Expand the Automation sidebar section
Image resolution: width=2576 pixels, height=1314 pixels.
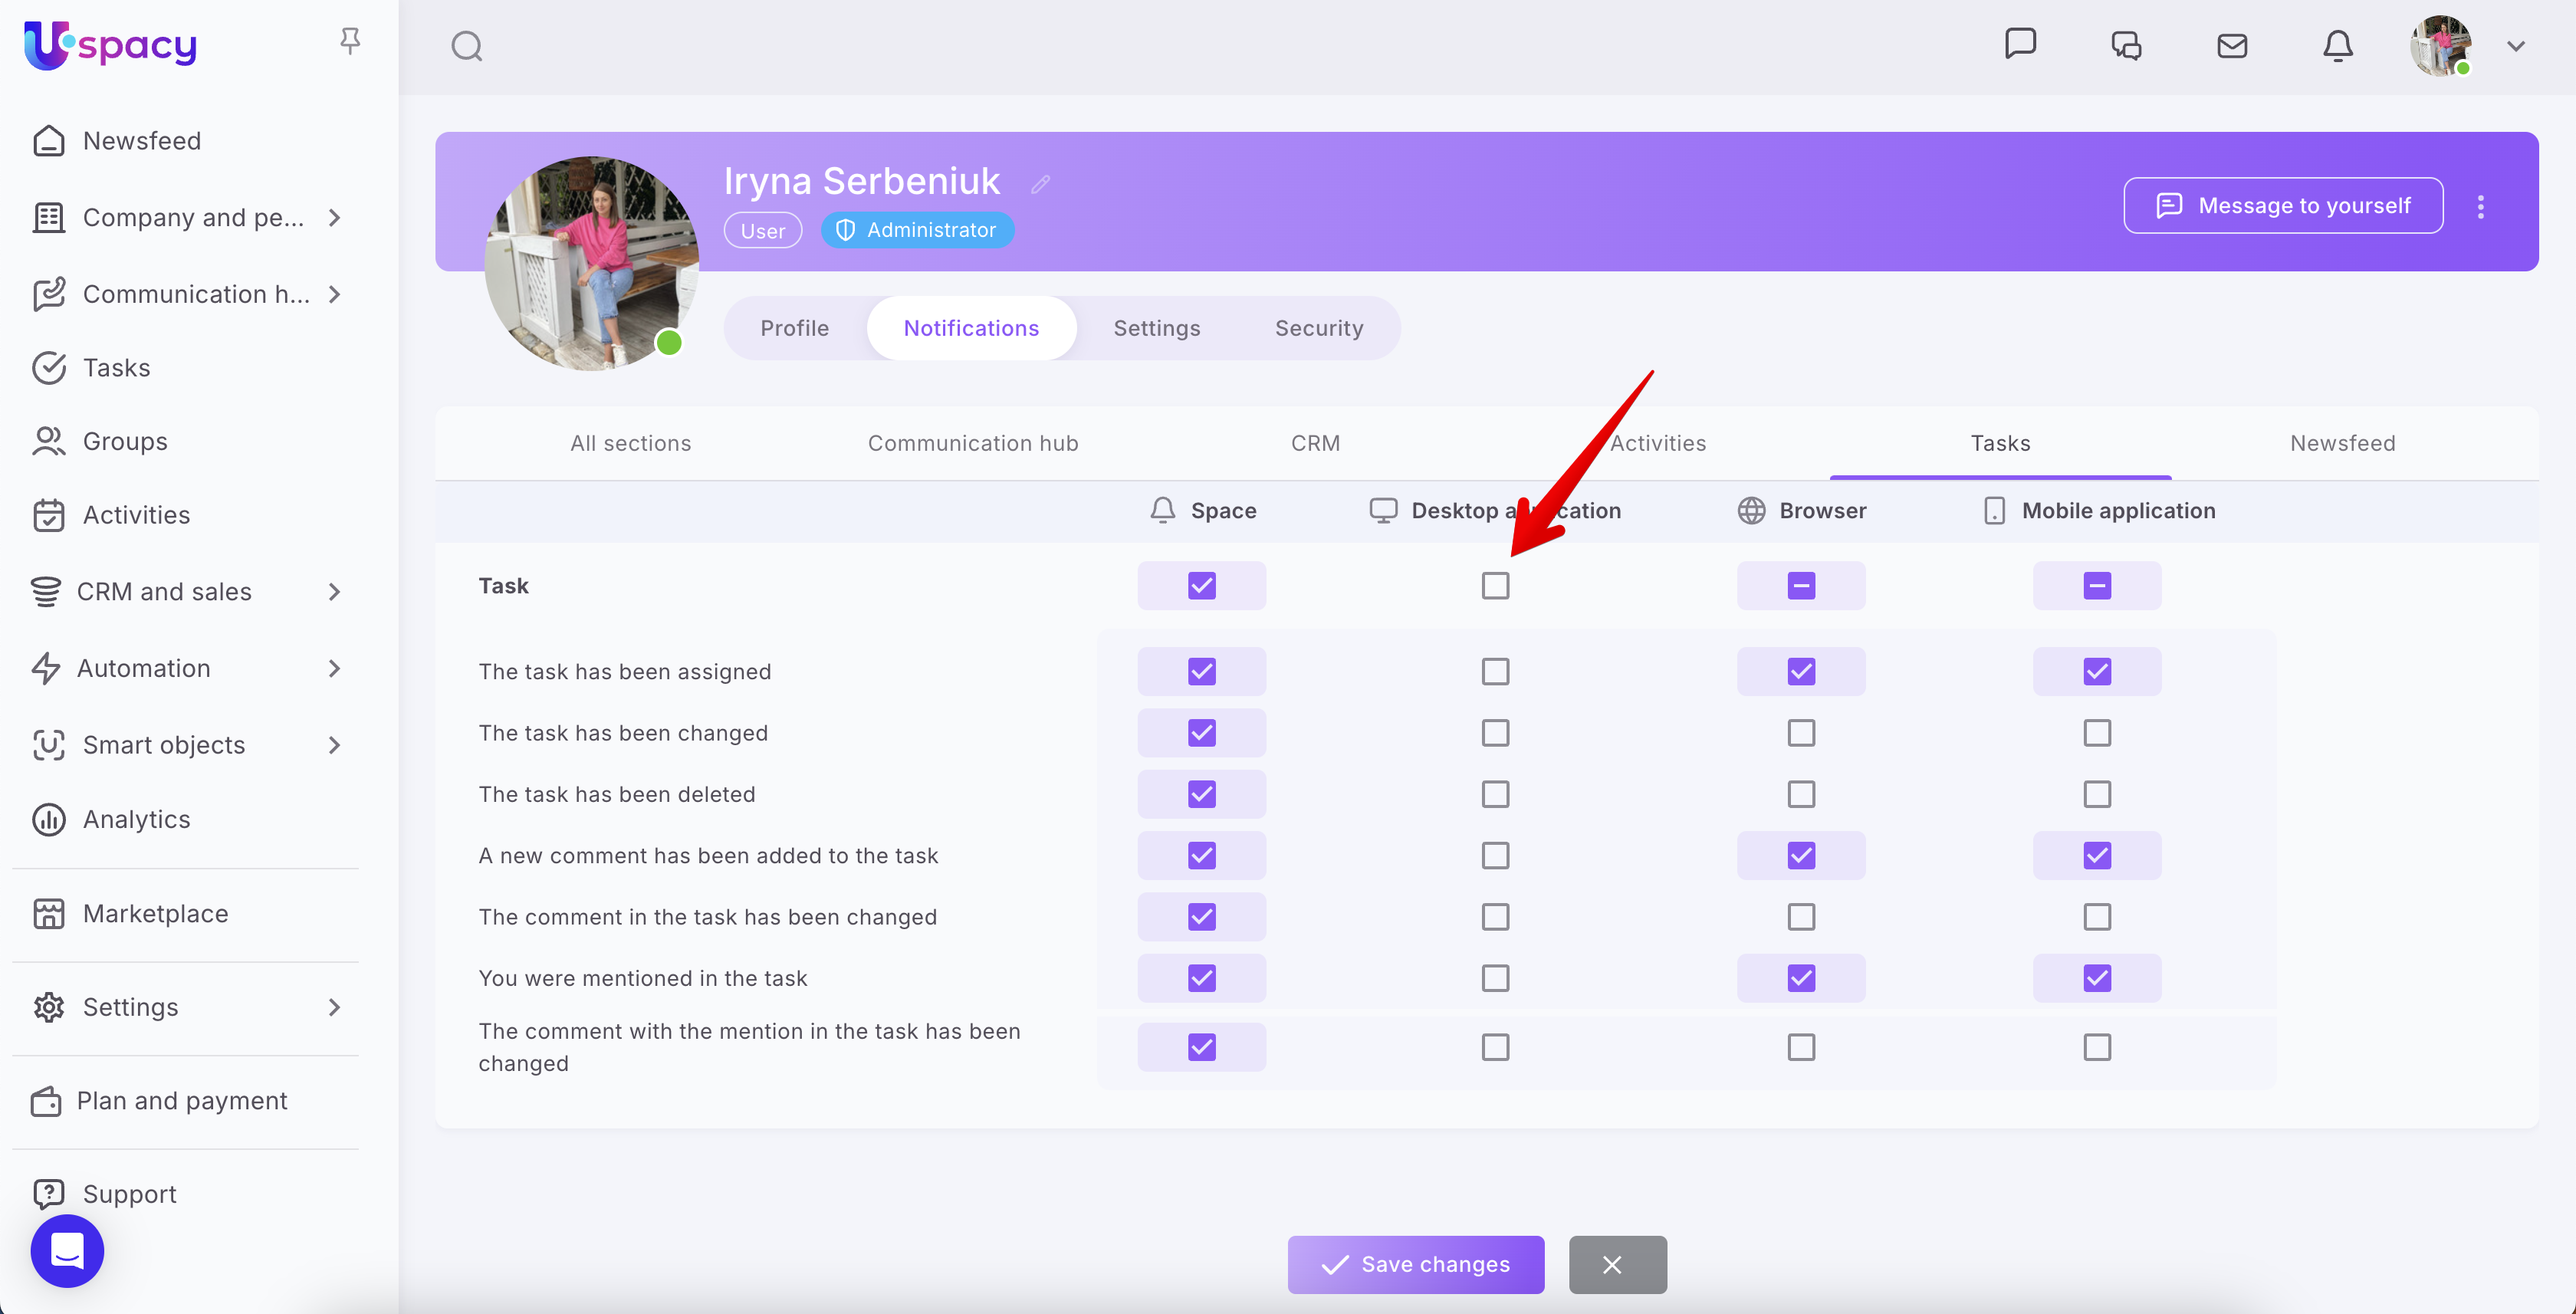(x=334, y=668)
